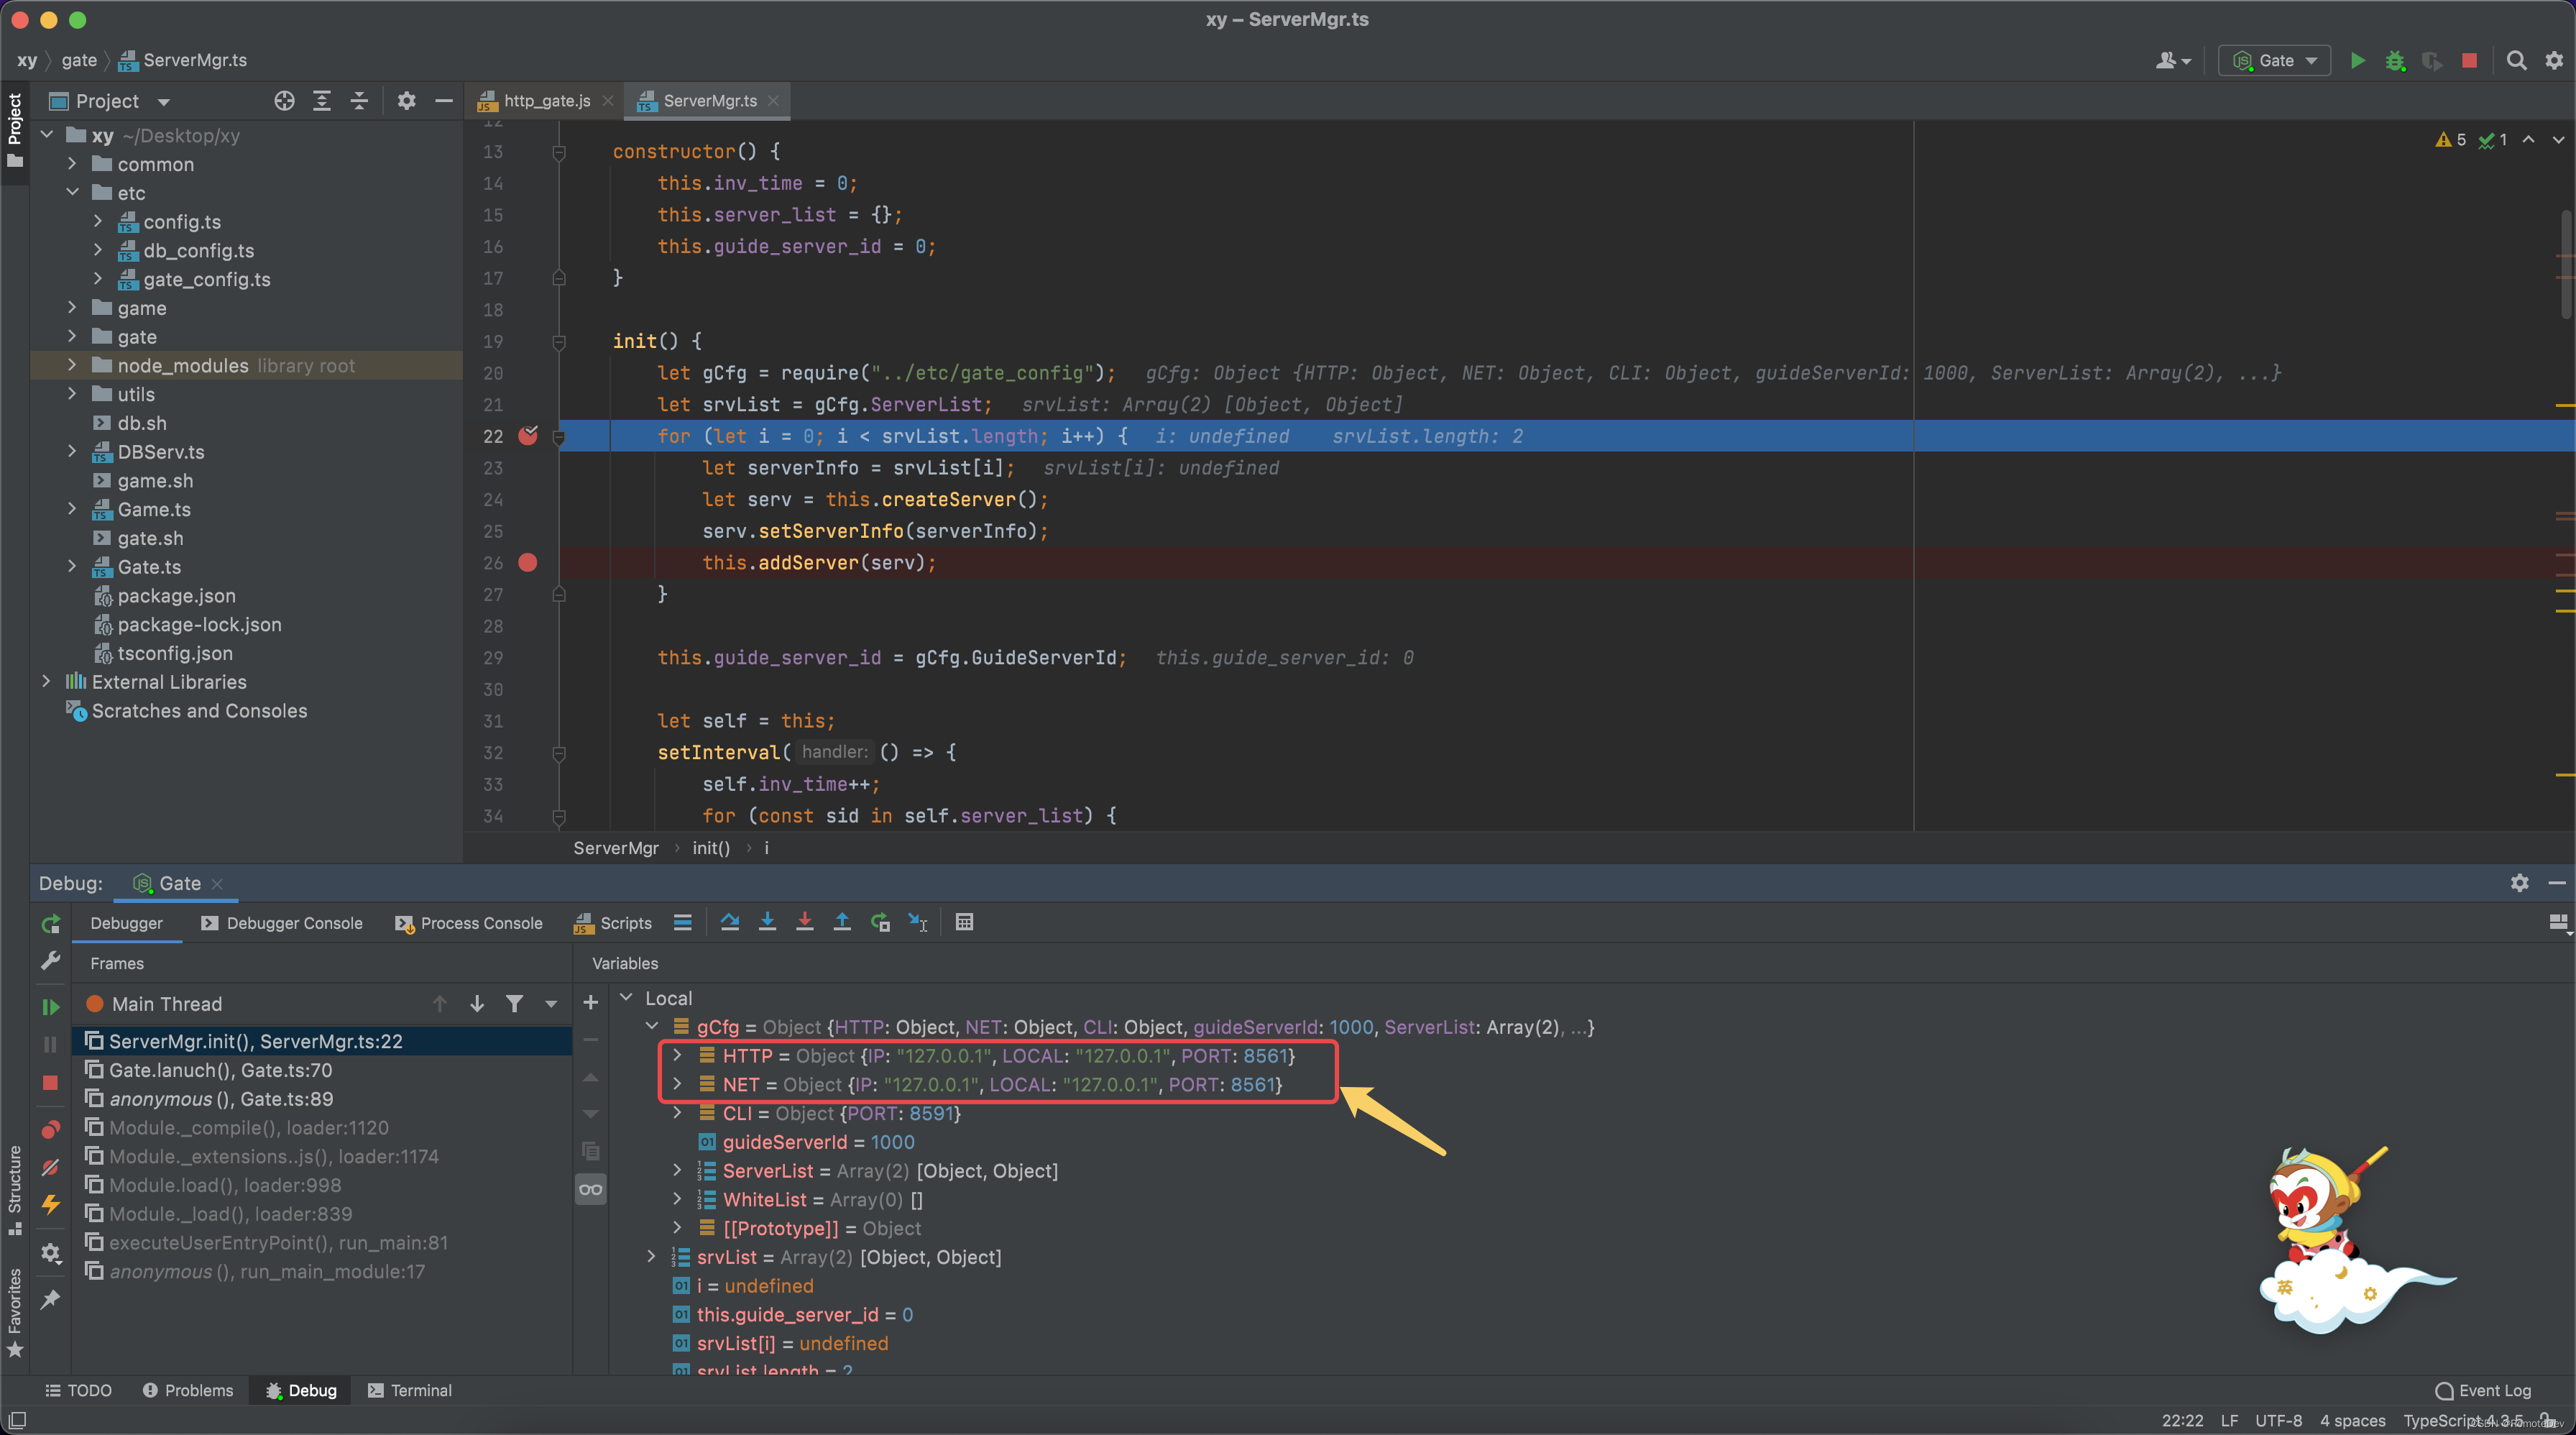Expand ServerList array variable
This screenshot has height=1435, width=2576.
[677, 1170]
